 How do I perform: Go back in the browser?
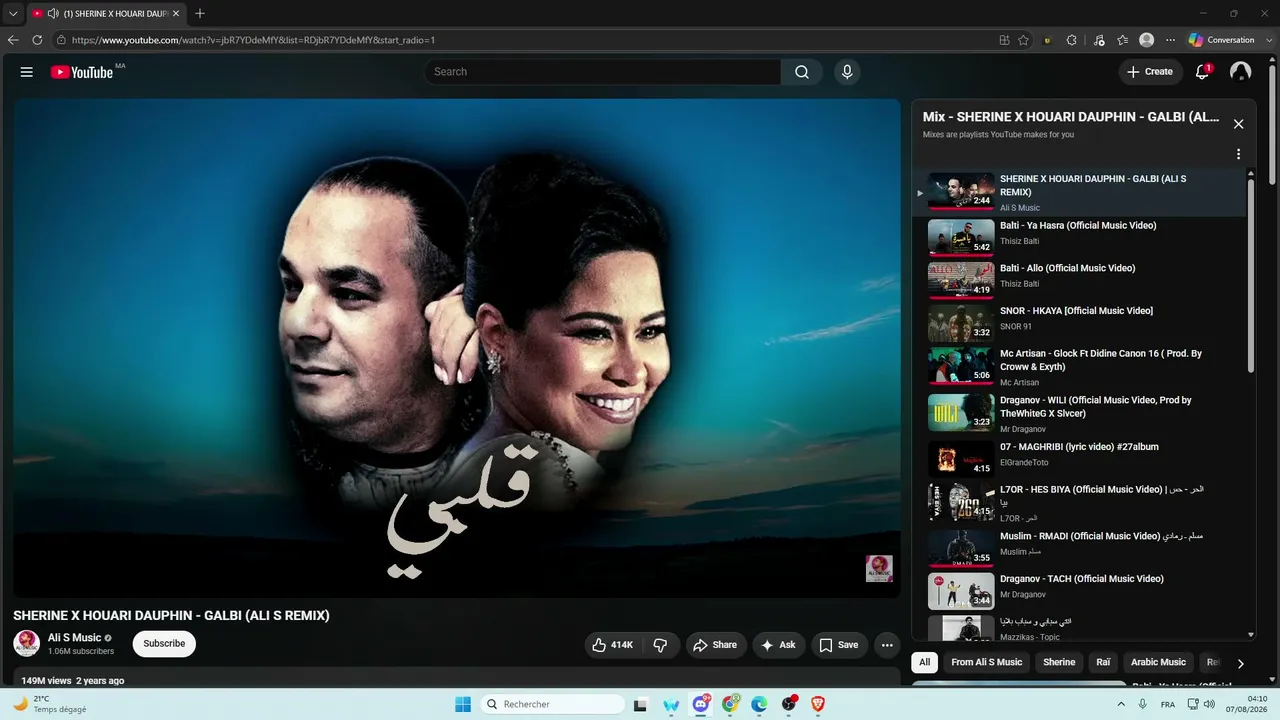click(13, 40)
